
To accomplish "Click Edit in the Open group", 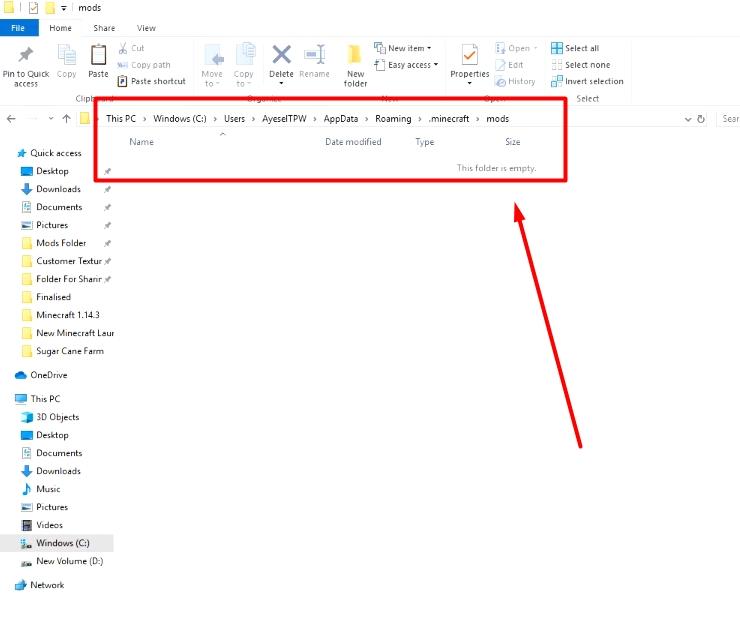I will pyautogui.click(x=510, y=65).
